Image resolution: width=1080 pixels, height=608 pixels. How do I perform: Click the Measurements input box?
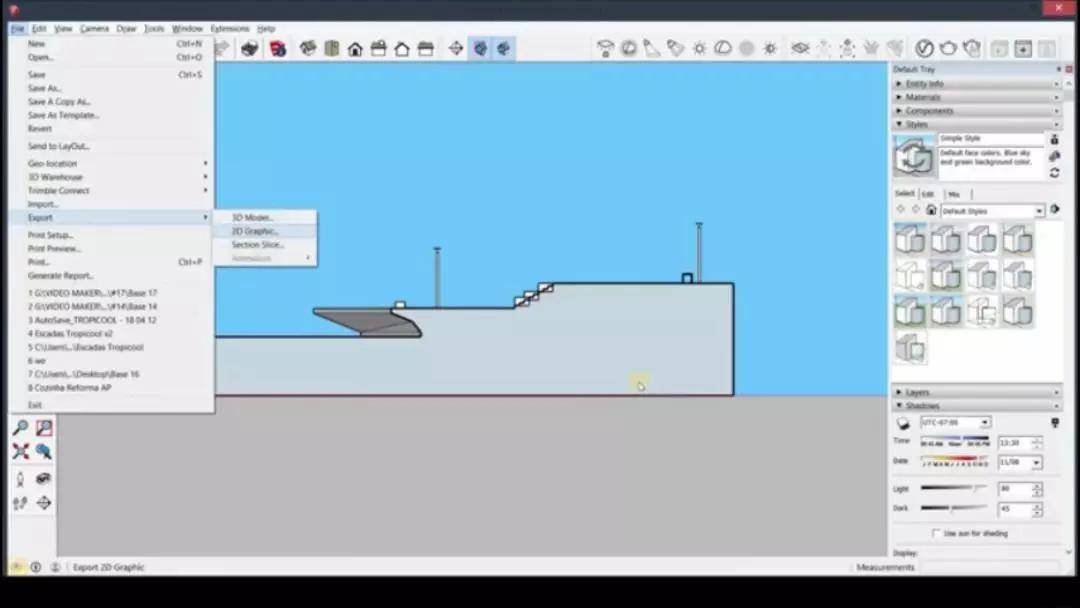(989, 567)
